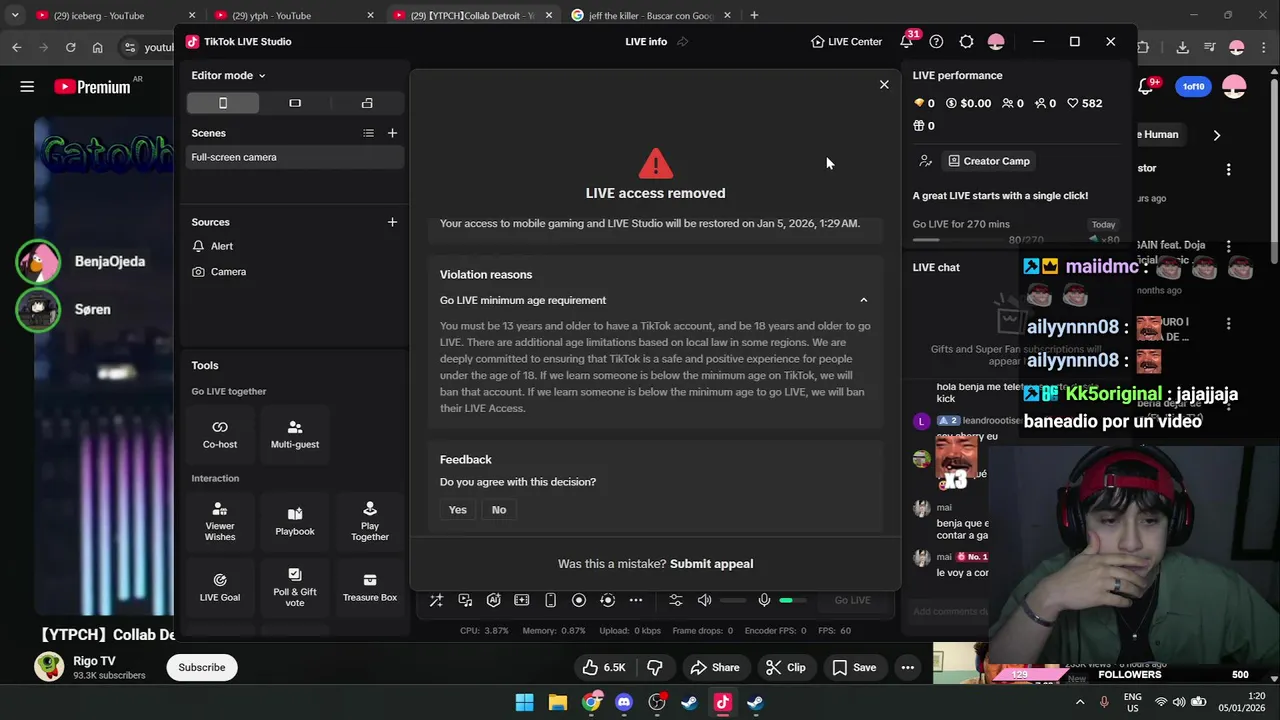Click the LIVE info share arrow icon
The height and width of the screenshot is (720, 1280).
[x=683, y=42]
